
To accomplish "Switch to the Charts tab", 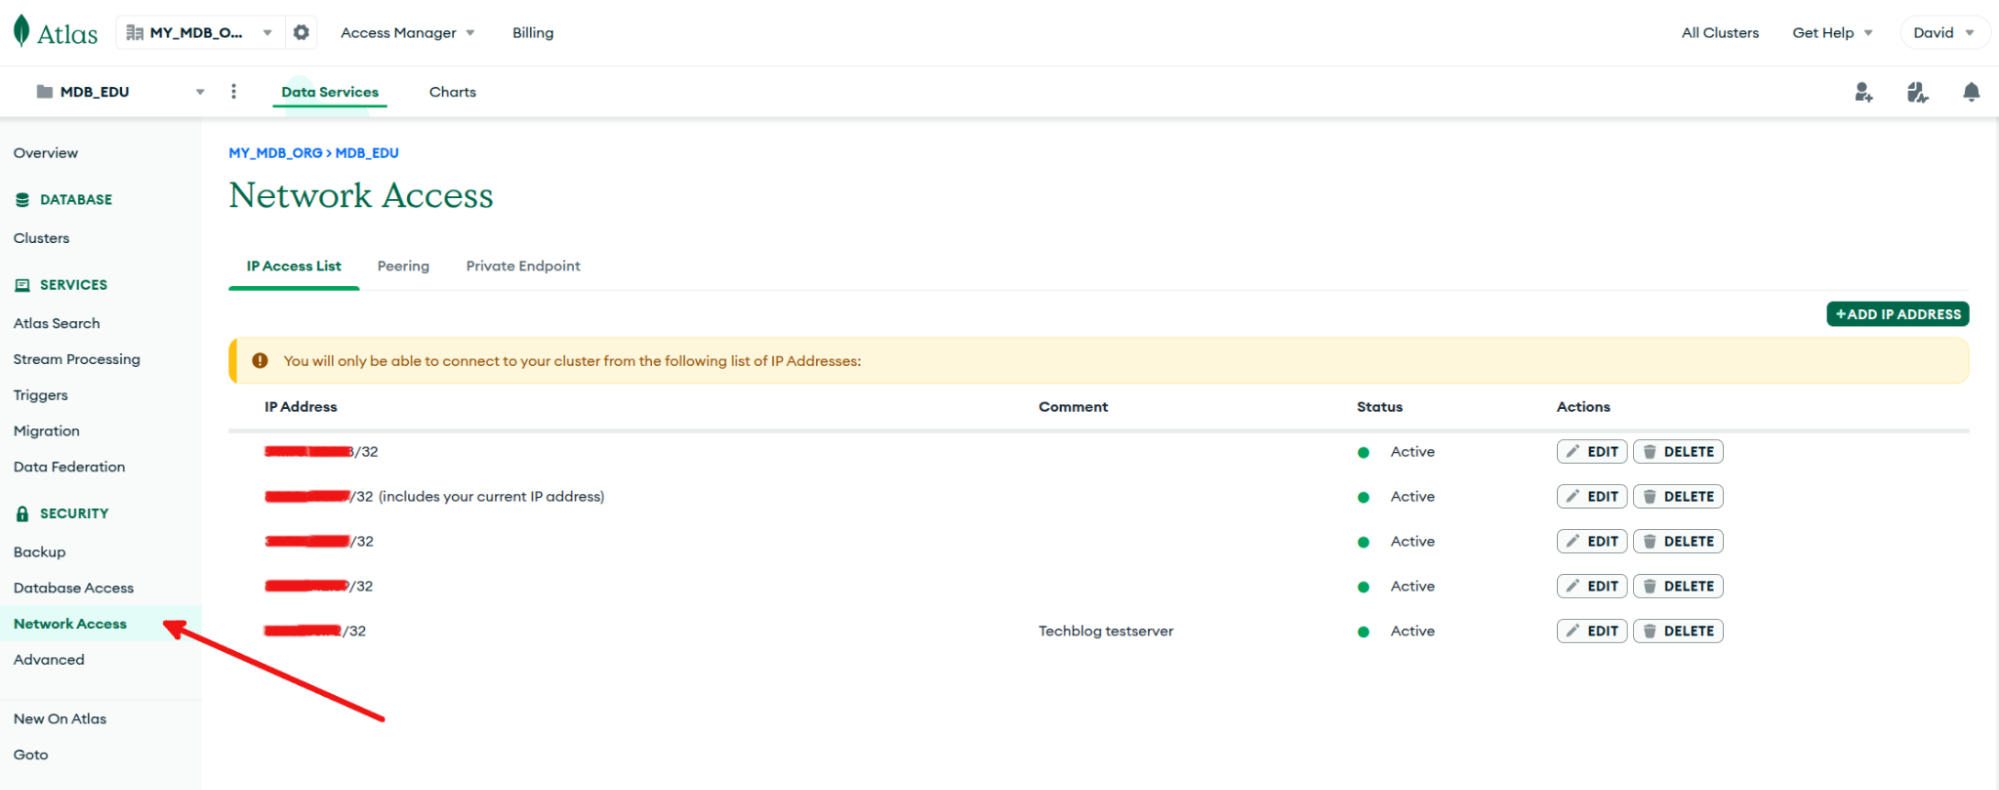I will [452, 92].
